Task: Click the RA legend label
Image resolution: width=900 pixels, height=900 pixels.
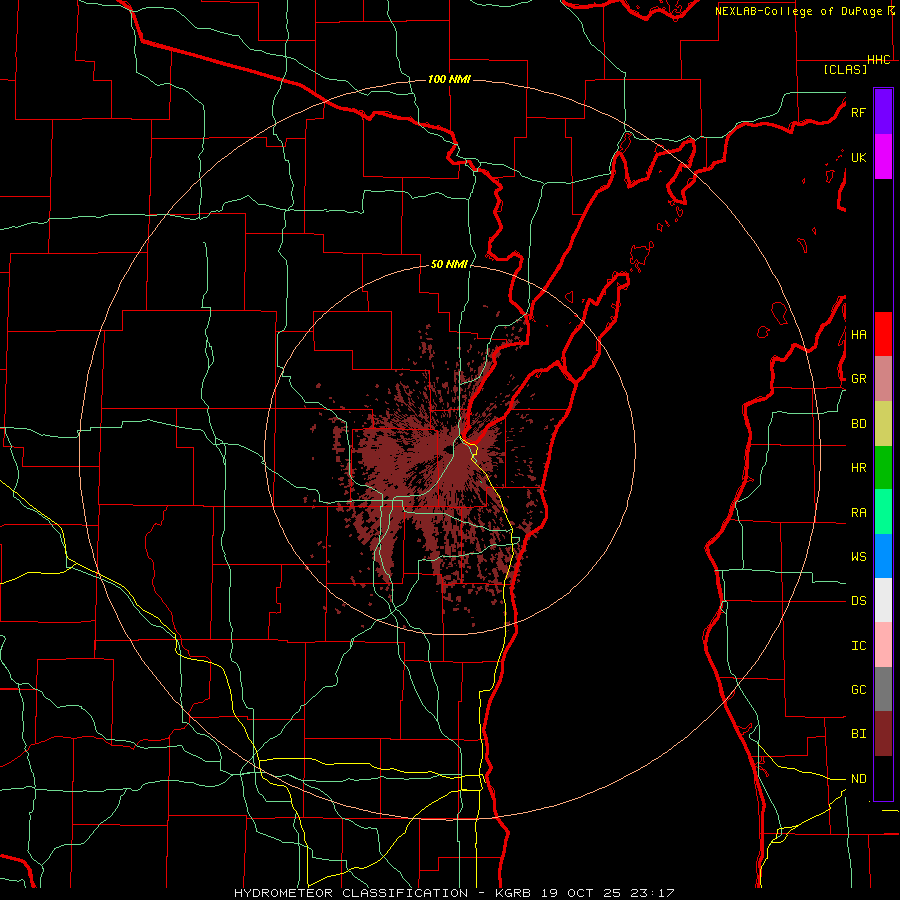Action: pos(858,513)
